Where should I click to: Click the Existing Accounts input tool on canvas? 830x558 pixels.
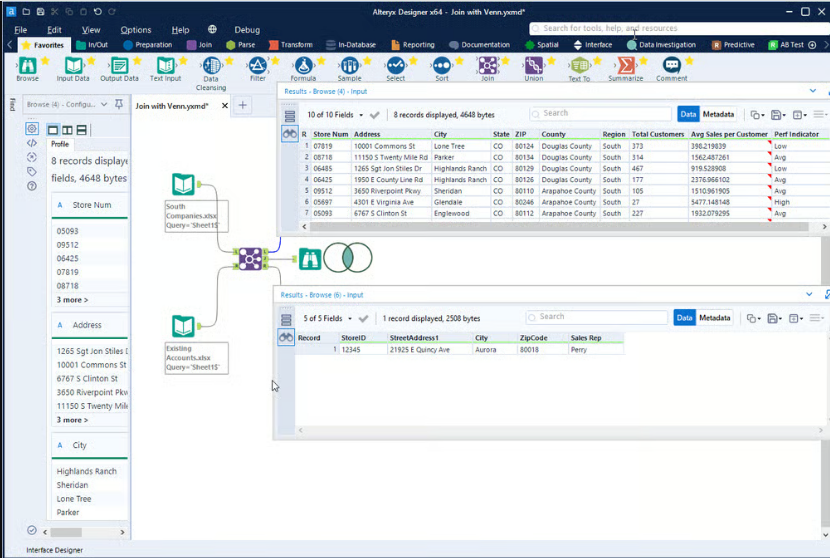(183, 326)
